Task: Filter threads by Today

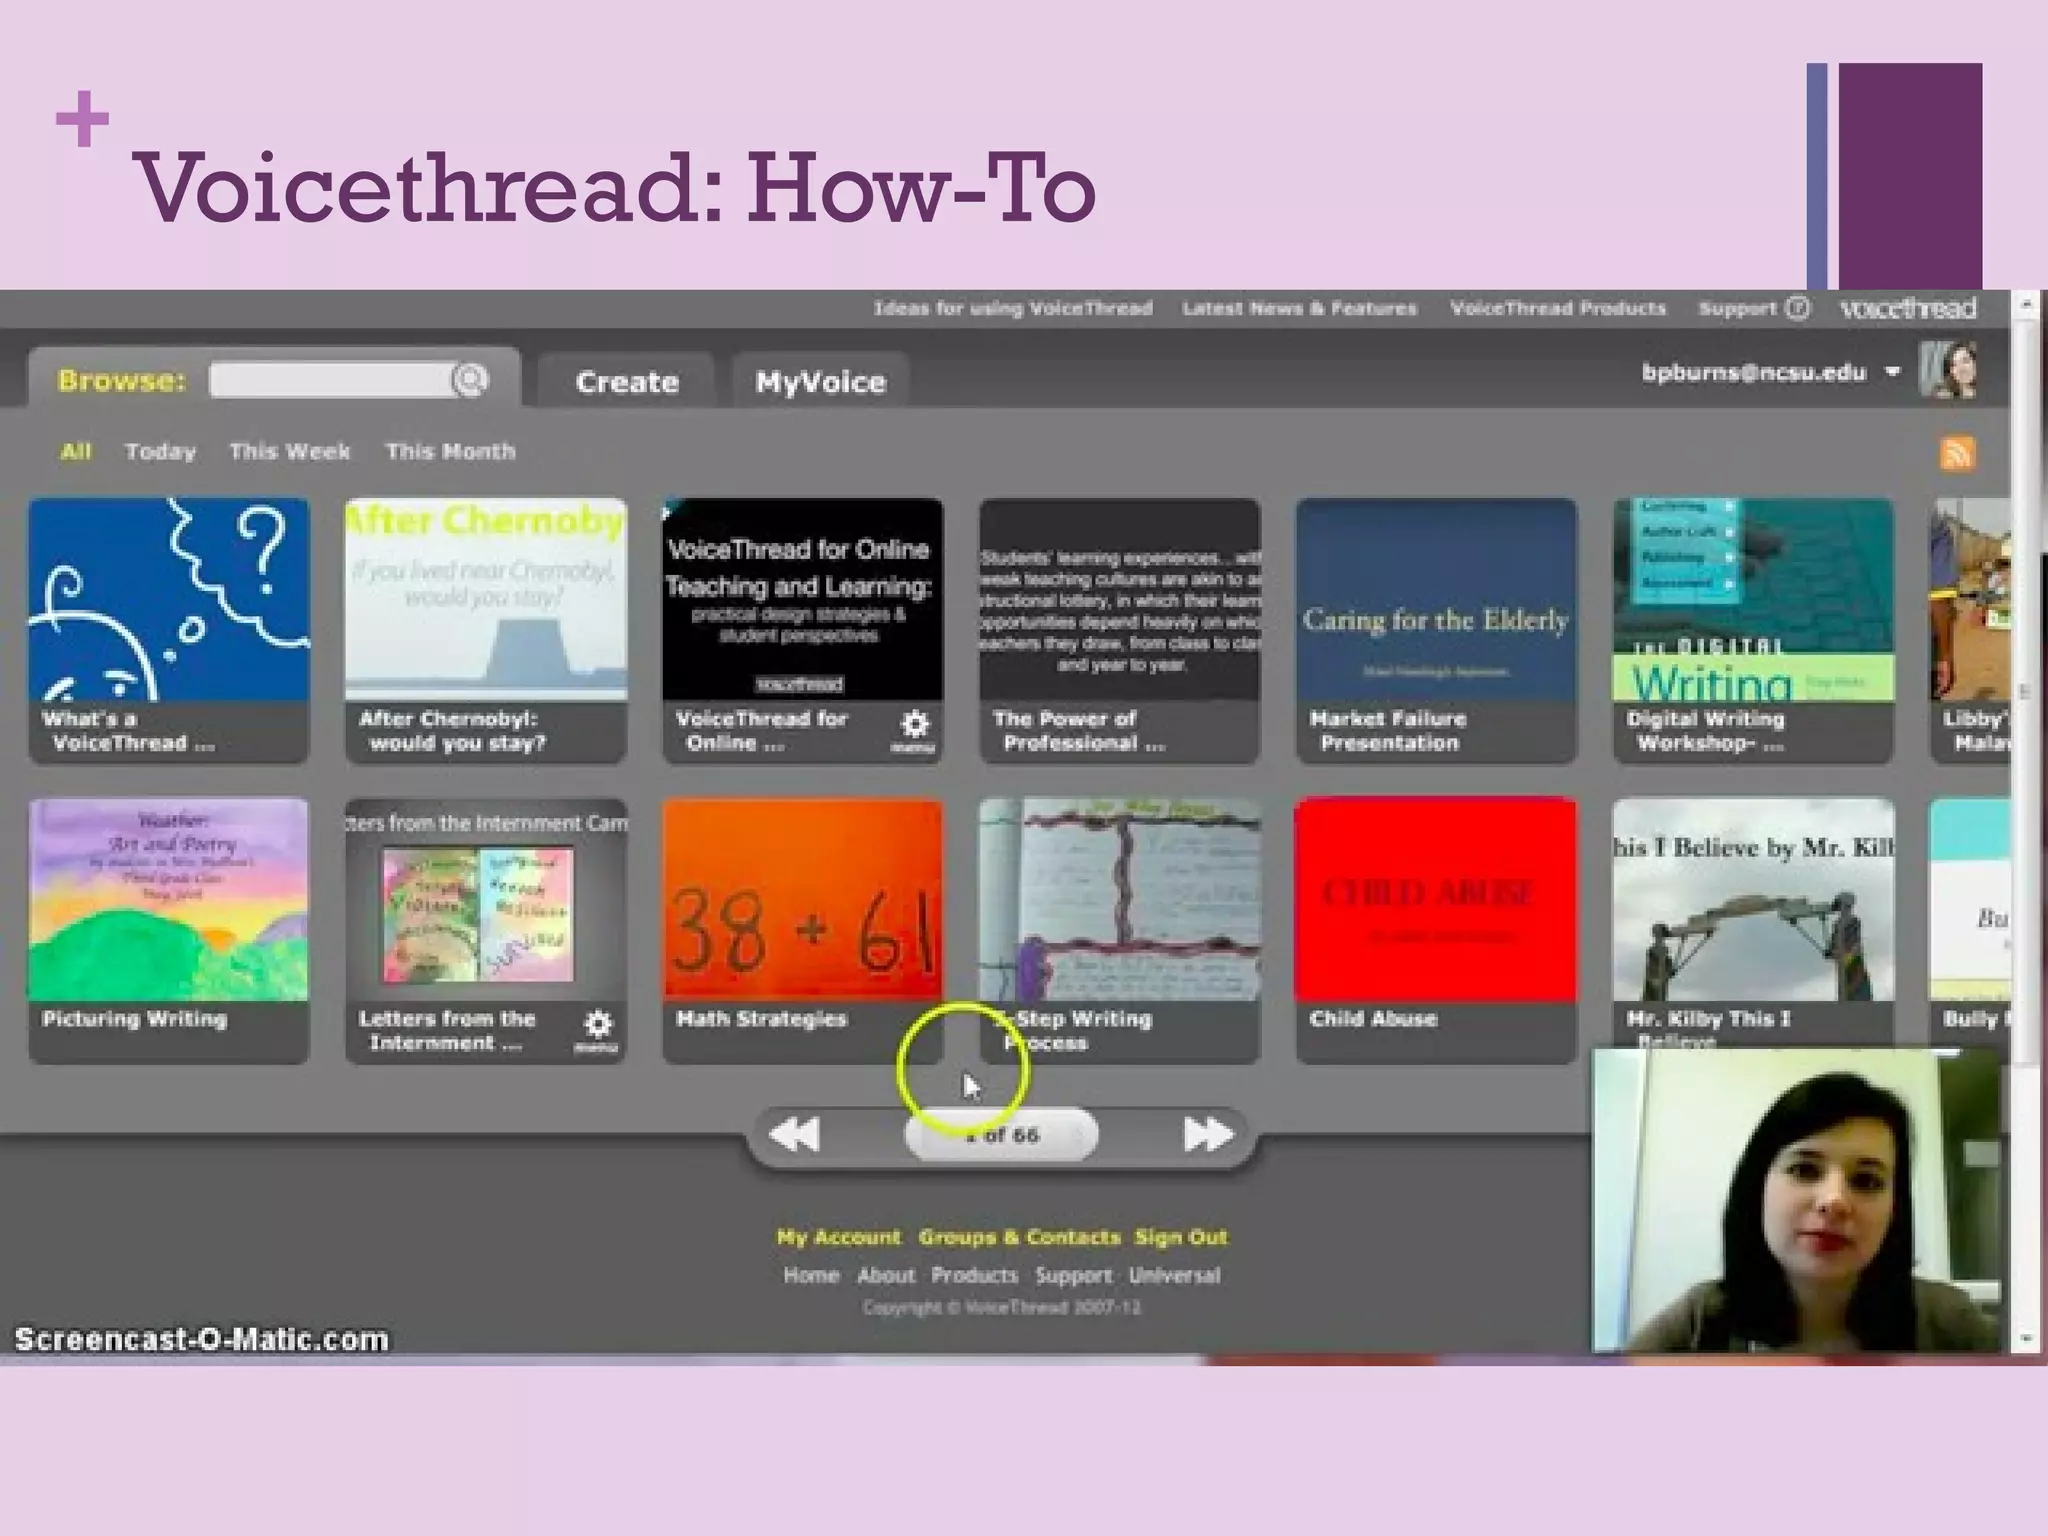Action: 160,451
